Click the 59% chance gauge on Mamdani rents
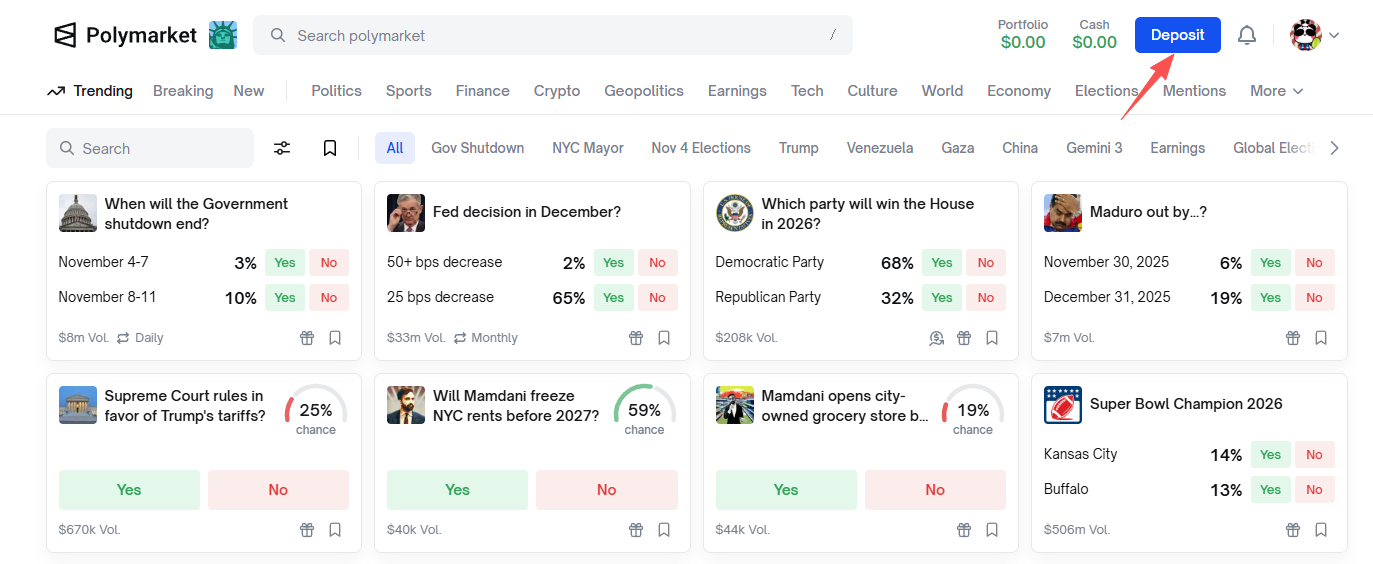1373x564 pixels. pyautogui.click(x=644, y=411)
